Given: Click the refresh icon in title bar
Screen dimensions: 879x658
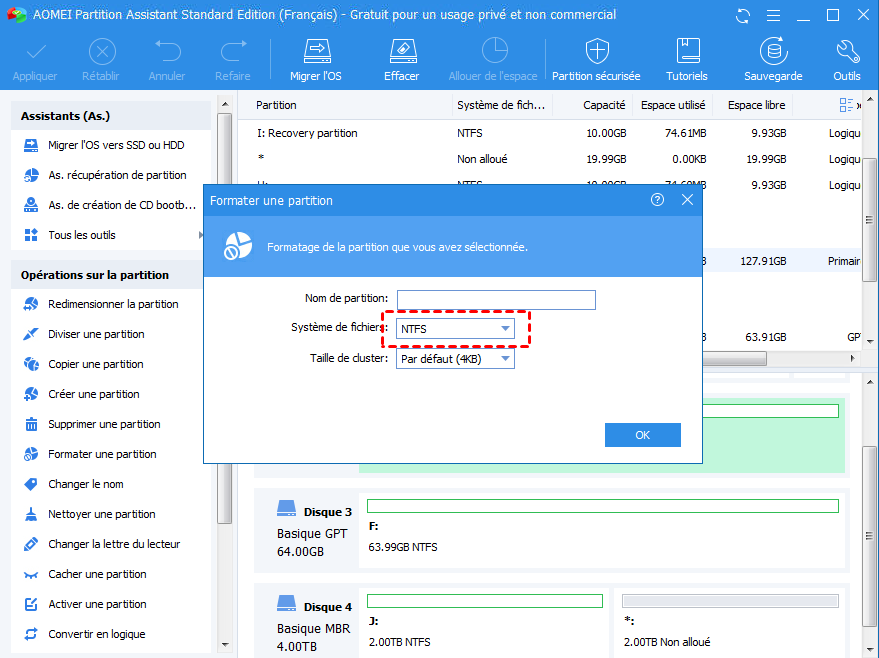Looking at the screenshot, I should pyautogui.click(x=743, y=16).
